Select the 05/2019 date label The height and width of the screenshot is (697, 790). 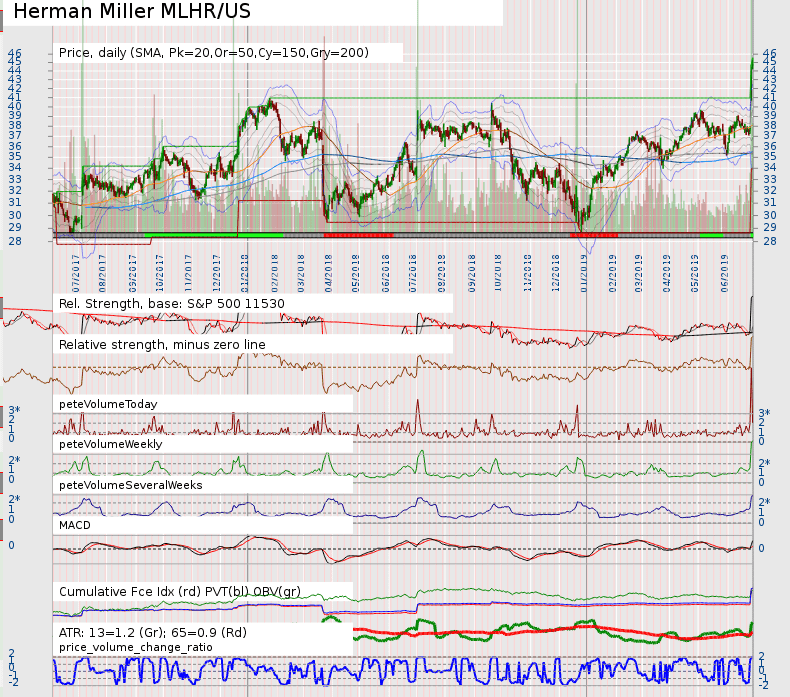coord(694,273)
